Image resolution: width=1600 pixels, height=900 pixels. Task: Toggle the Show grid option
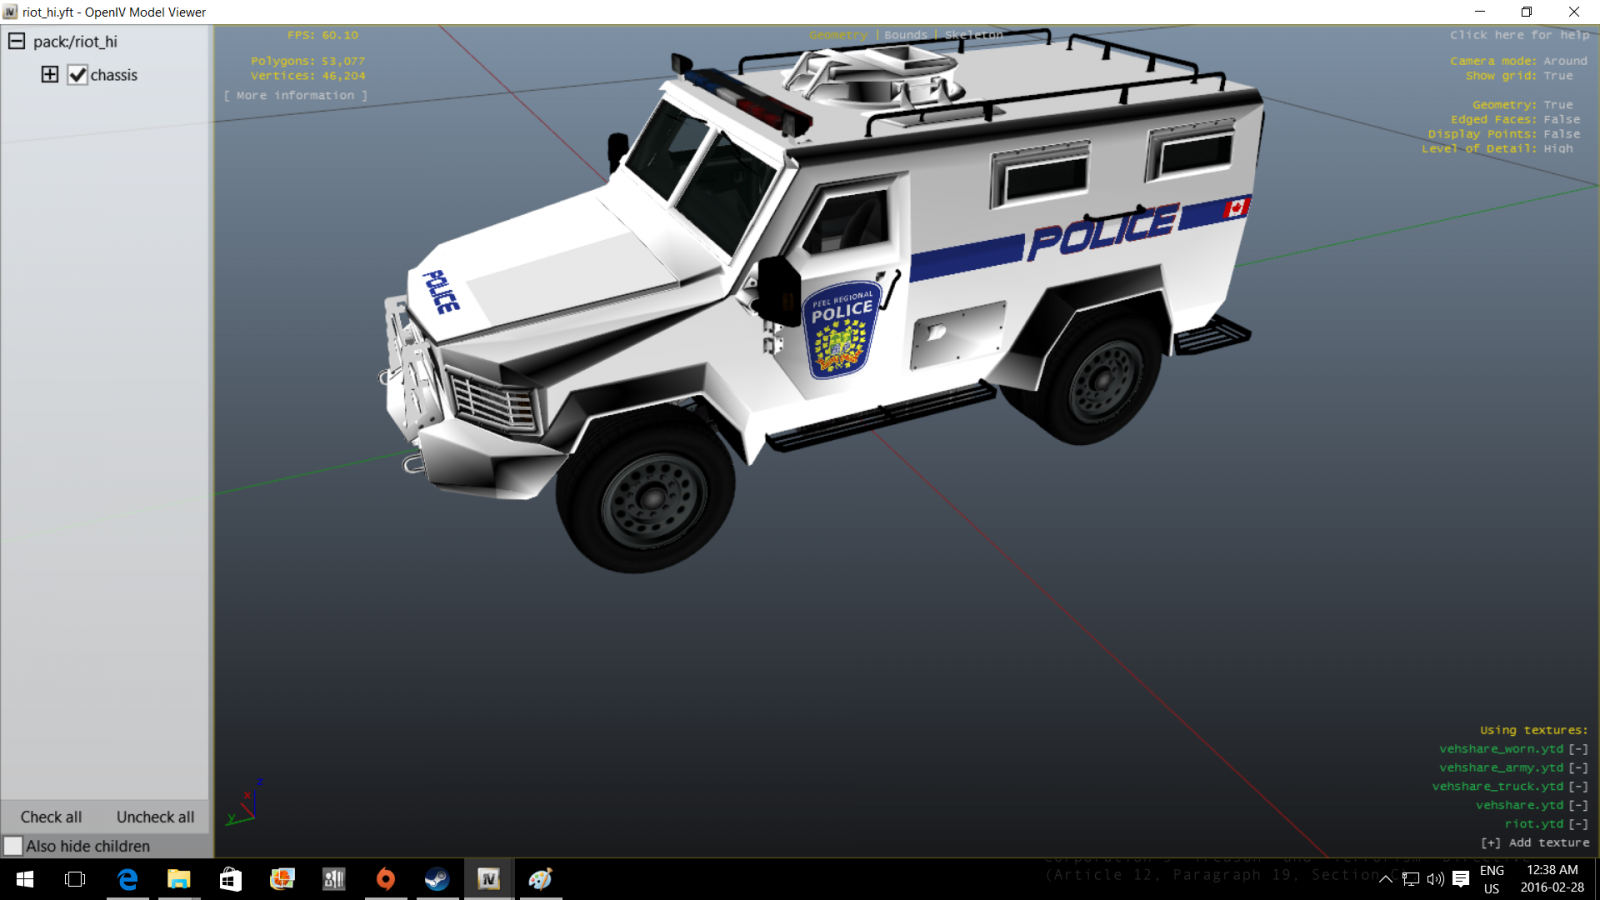coord(1557,76)
